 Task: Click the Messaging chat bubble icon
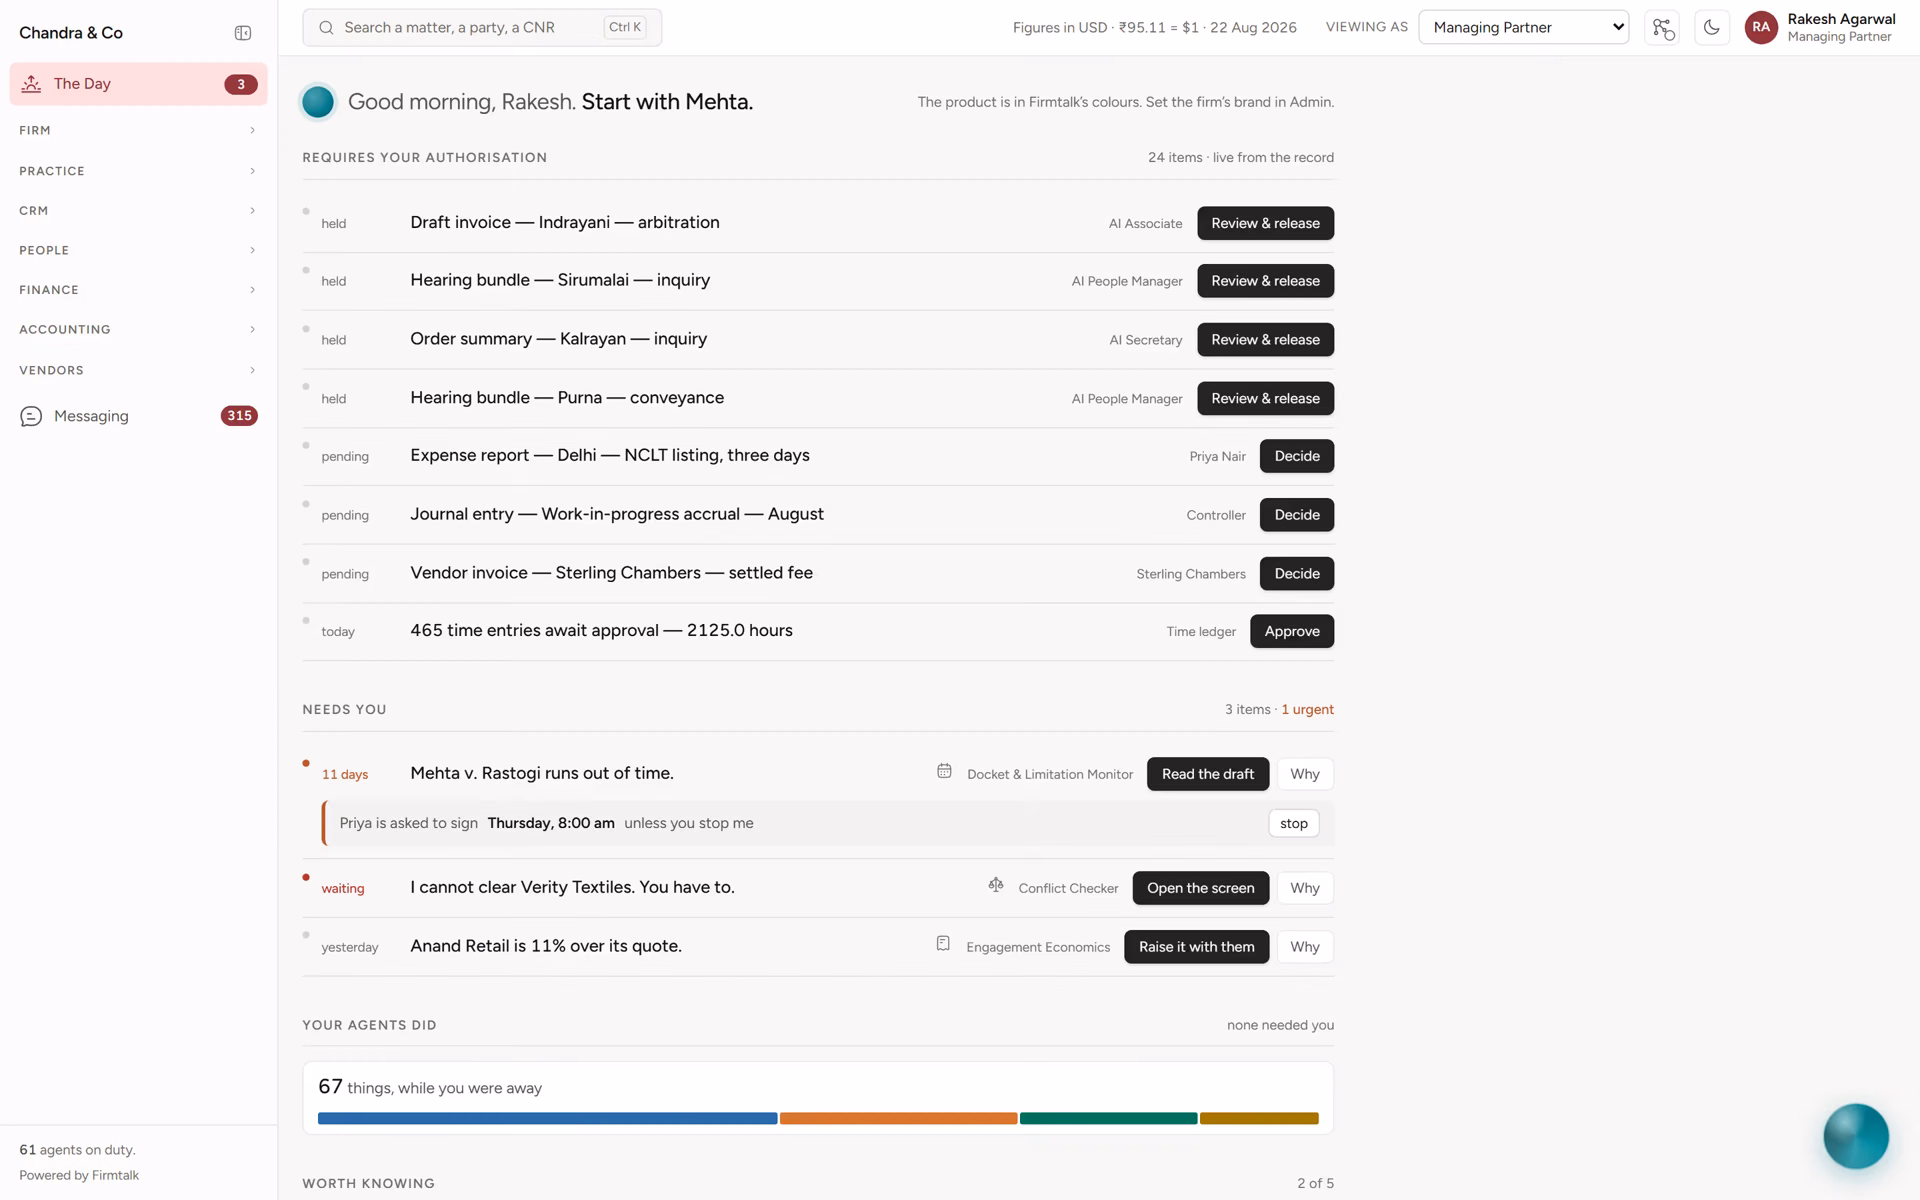pyautogui.click(x=31, y=416)
